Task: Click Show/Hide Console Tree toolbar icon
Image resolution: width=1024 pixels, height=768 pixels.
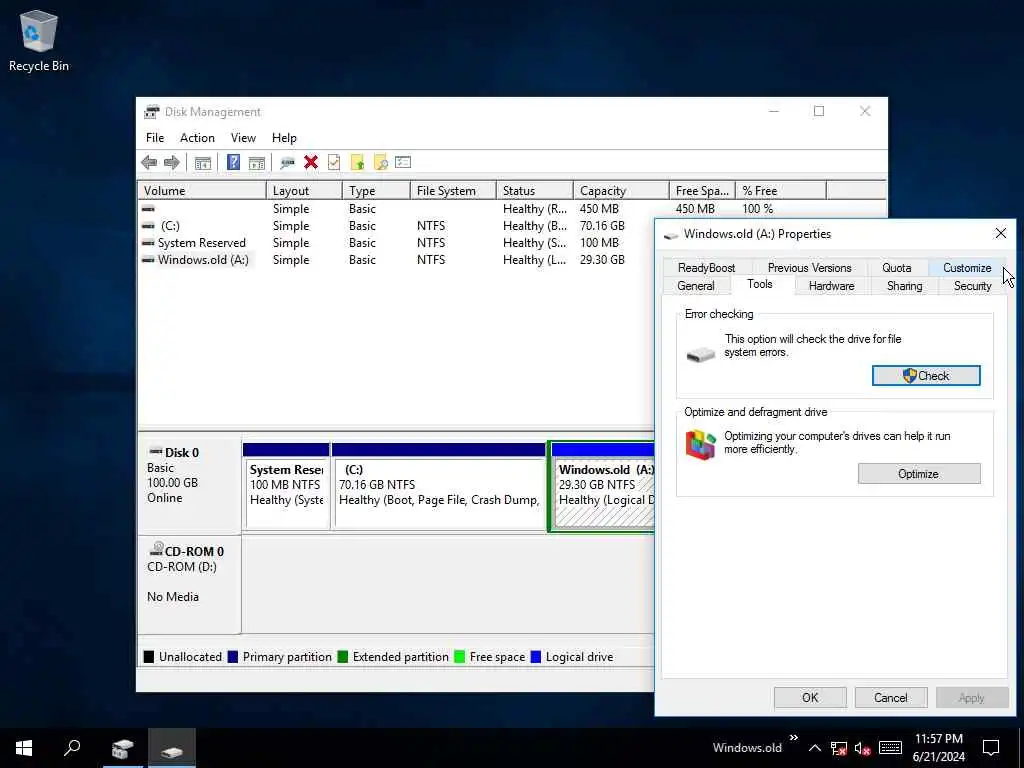Action: click(202, 163)
